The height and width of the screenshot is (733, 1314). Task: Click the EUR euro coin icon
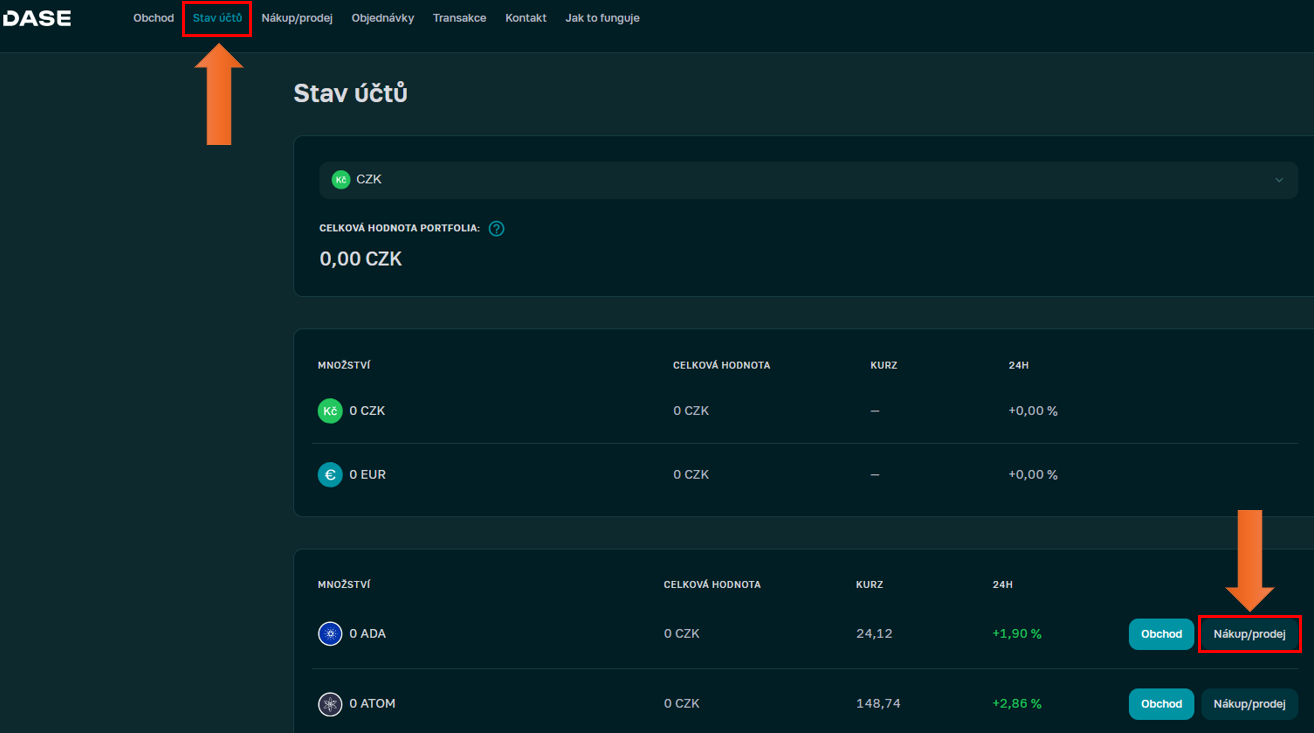pyautogui.click(x=329, y=475)
